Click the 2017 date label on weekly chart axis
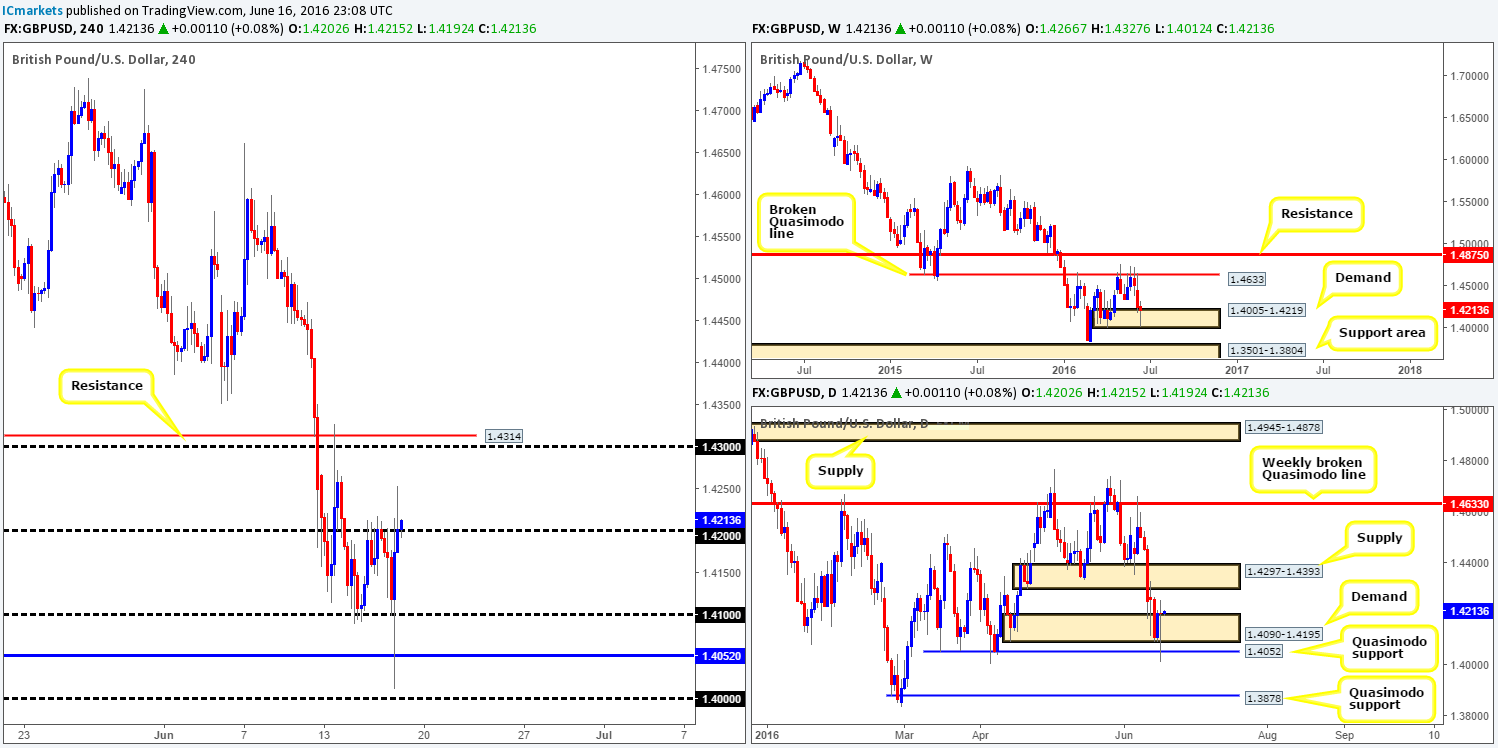The height and width of the screenshot is (748, 1498). tap(1236, 370)
